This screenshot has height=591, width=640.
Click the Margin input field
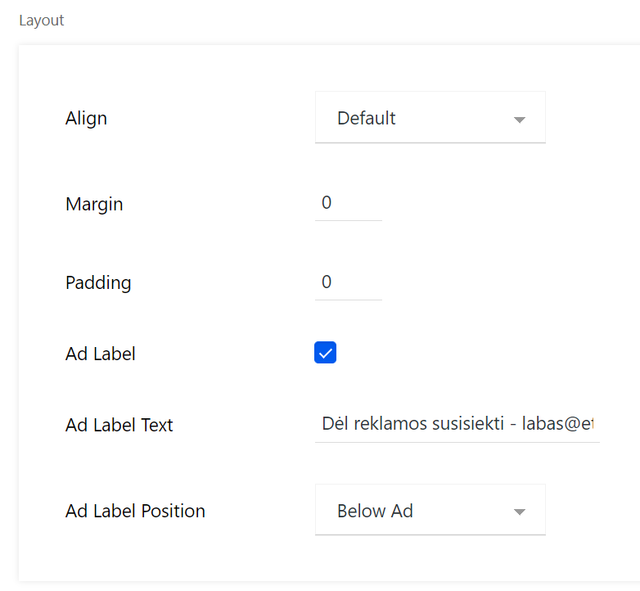click(349, 203)
